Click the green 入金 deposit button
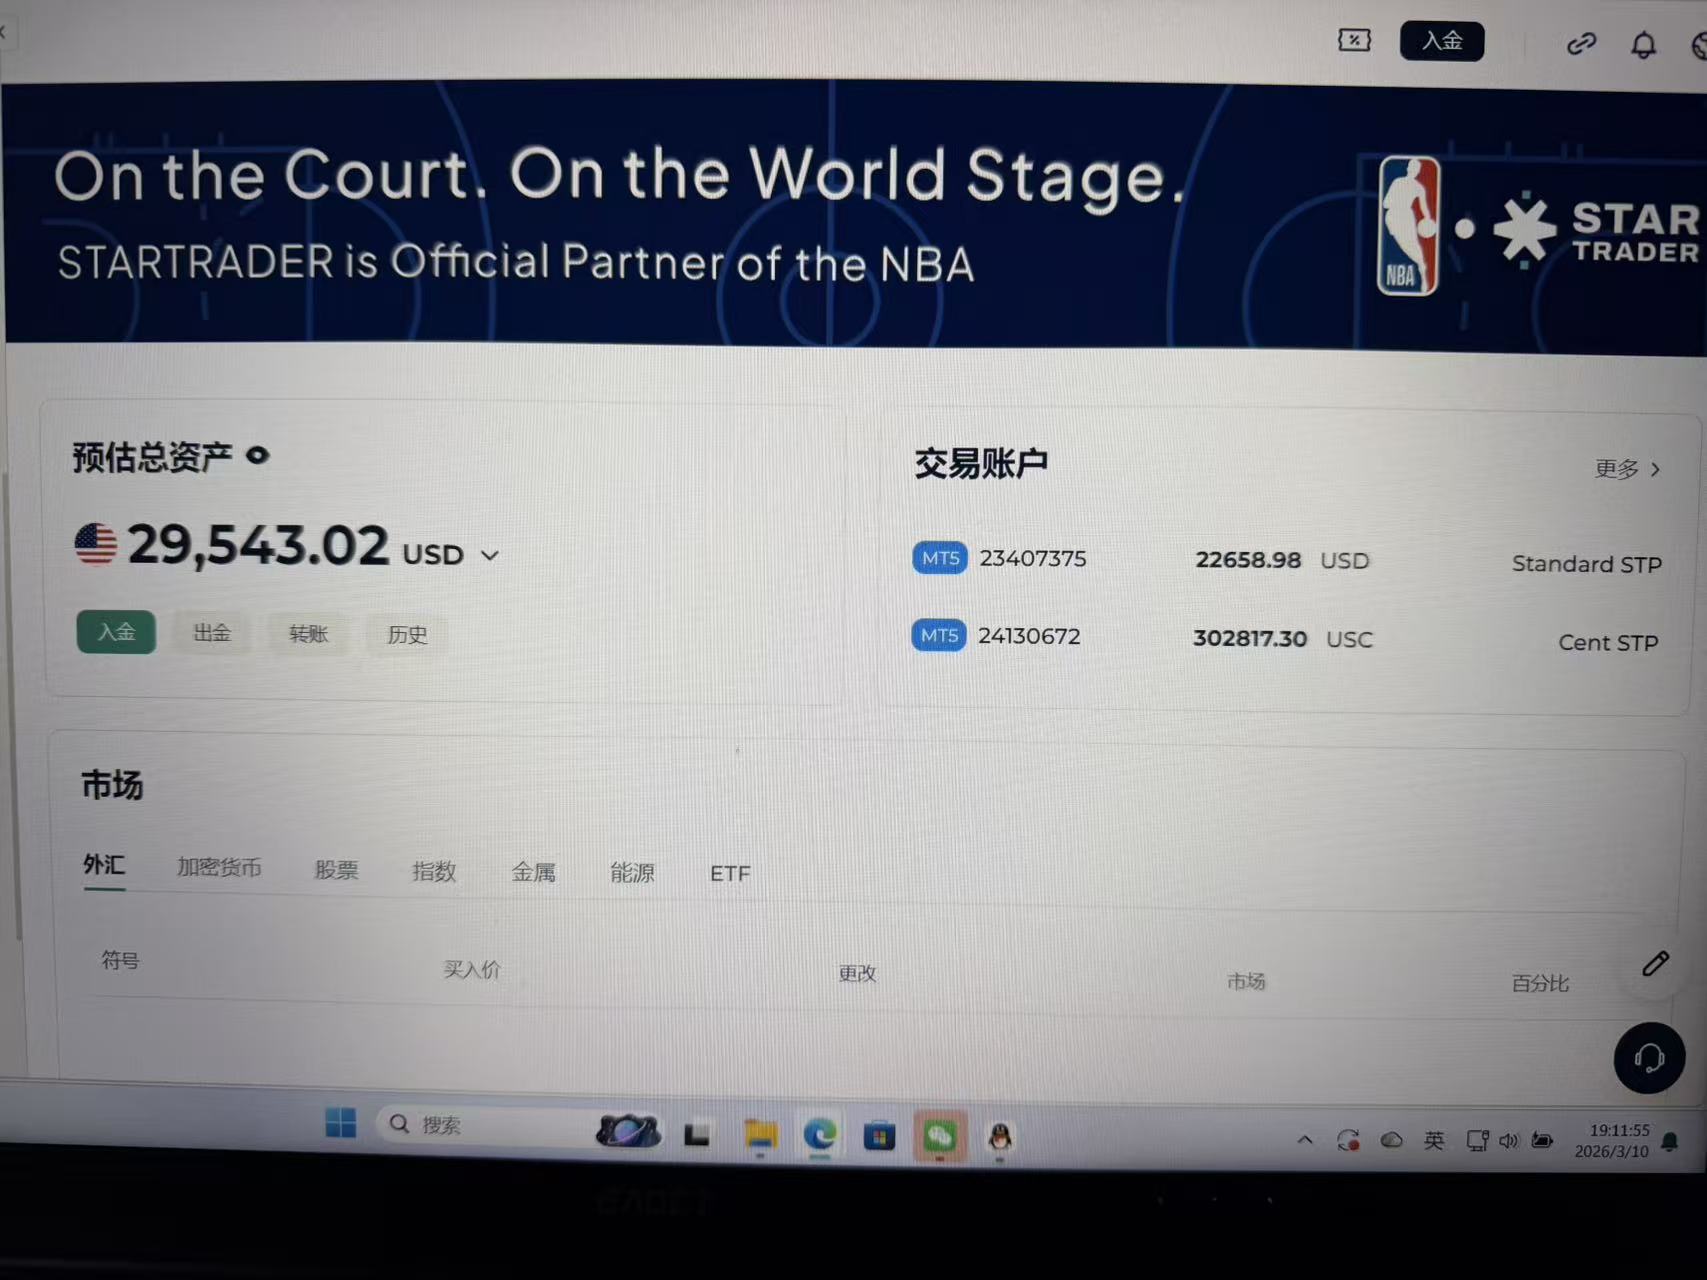 coord(116,632)
